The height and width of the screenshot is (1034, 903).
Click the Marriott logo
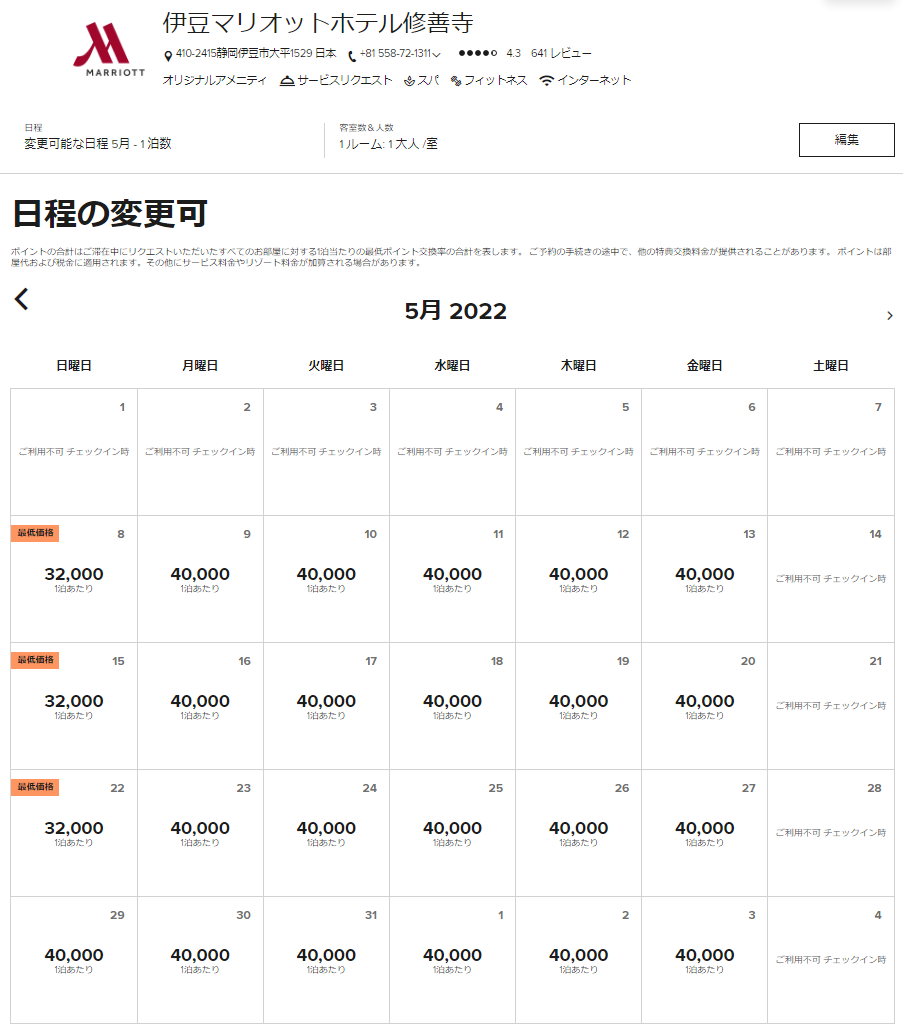(109, 51)
